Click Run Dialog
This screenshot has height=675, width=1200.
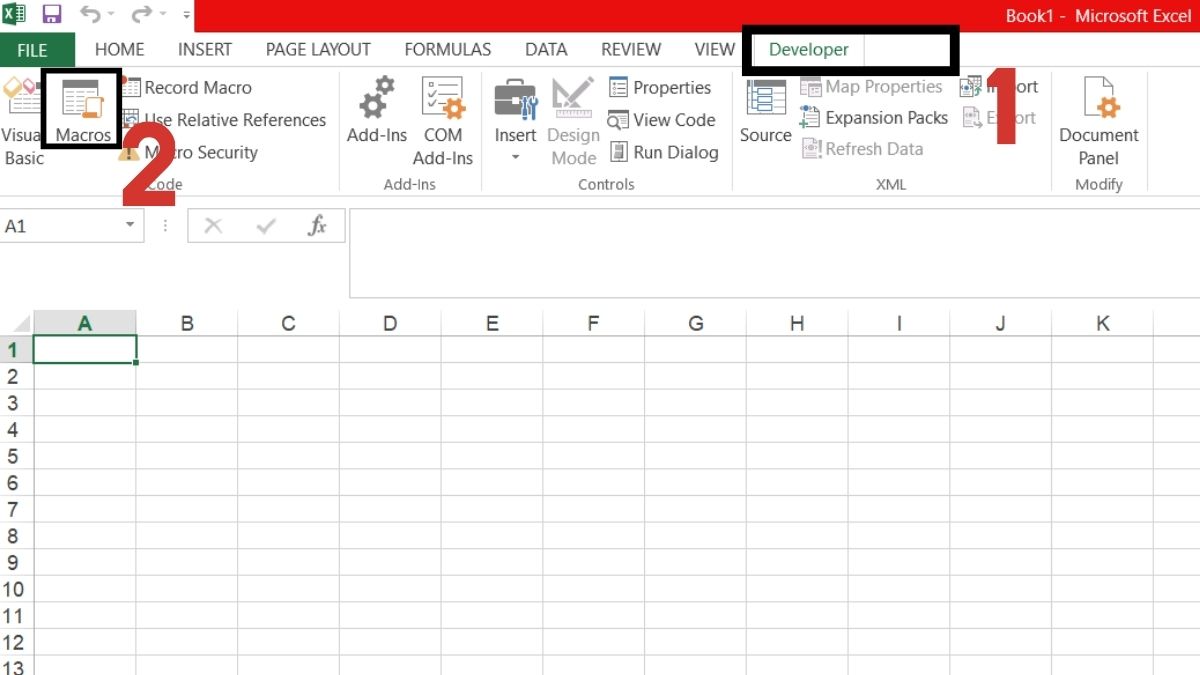[x=663, y=152]
